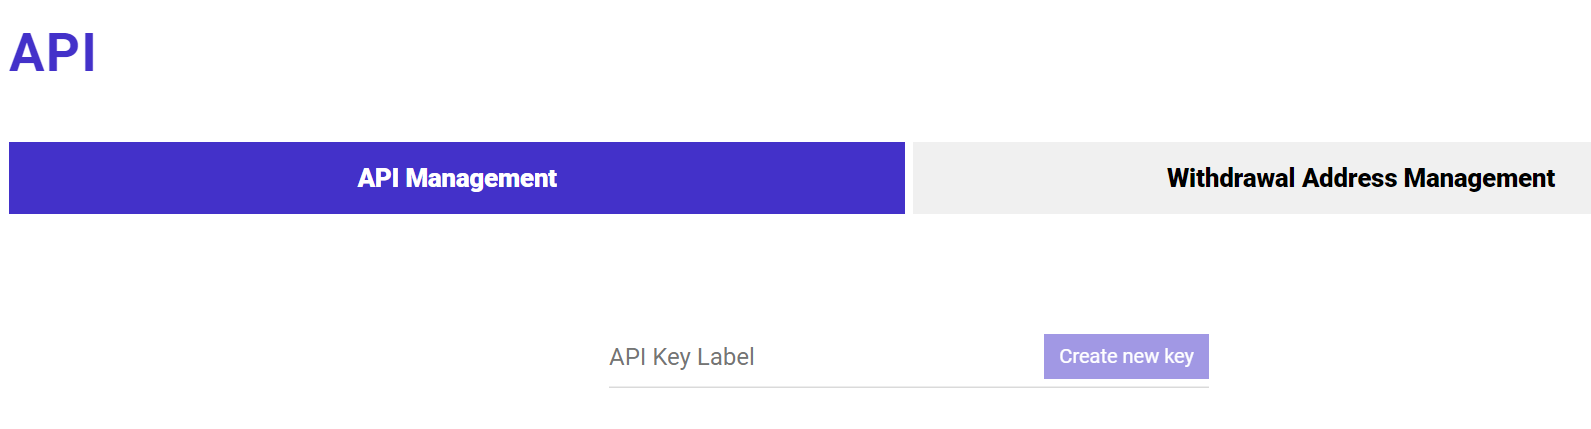This screenshot has width=1591, height=429.
Task: Choose the API Management tab label
Action: tap(457, 178)
